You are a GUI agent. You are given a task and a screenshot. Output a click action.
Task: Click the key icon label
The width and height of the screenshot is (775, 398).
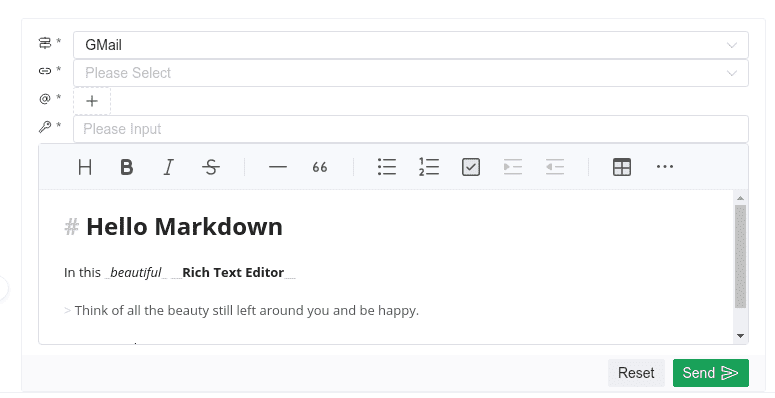(45, 127)
